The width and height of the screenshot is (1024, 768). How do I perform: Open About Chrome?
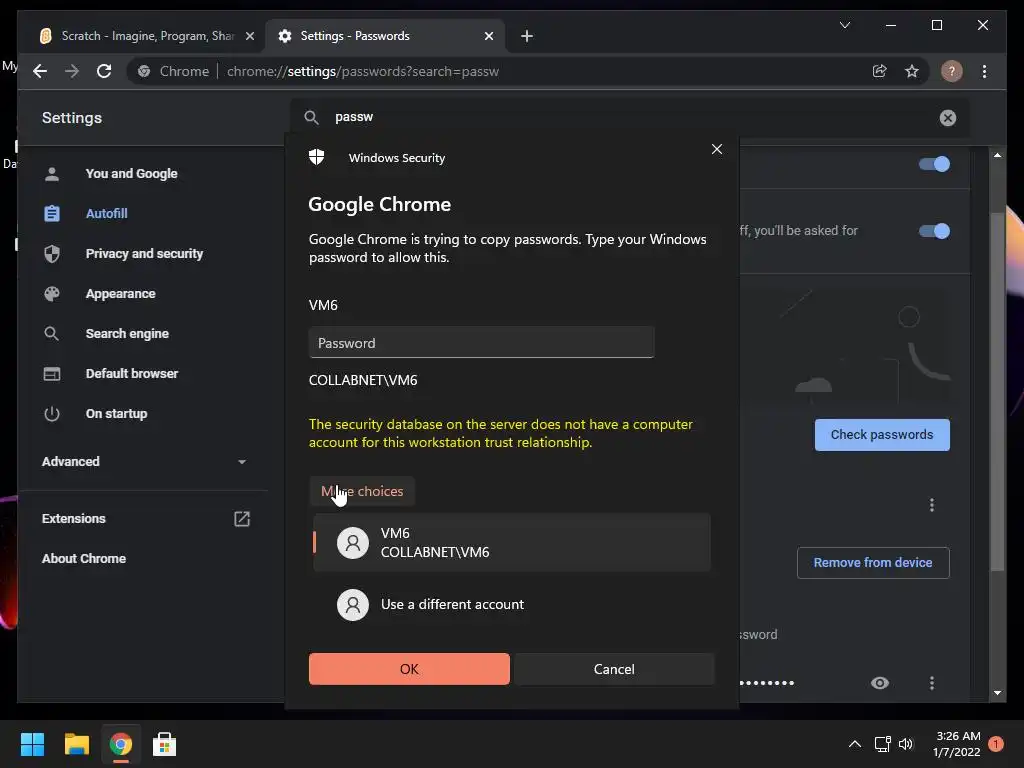click(84, 558)
